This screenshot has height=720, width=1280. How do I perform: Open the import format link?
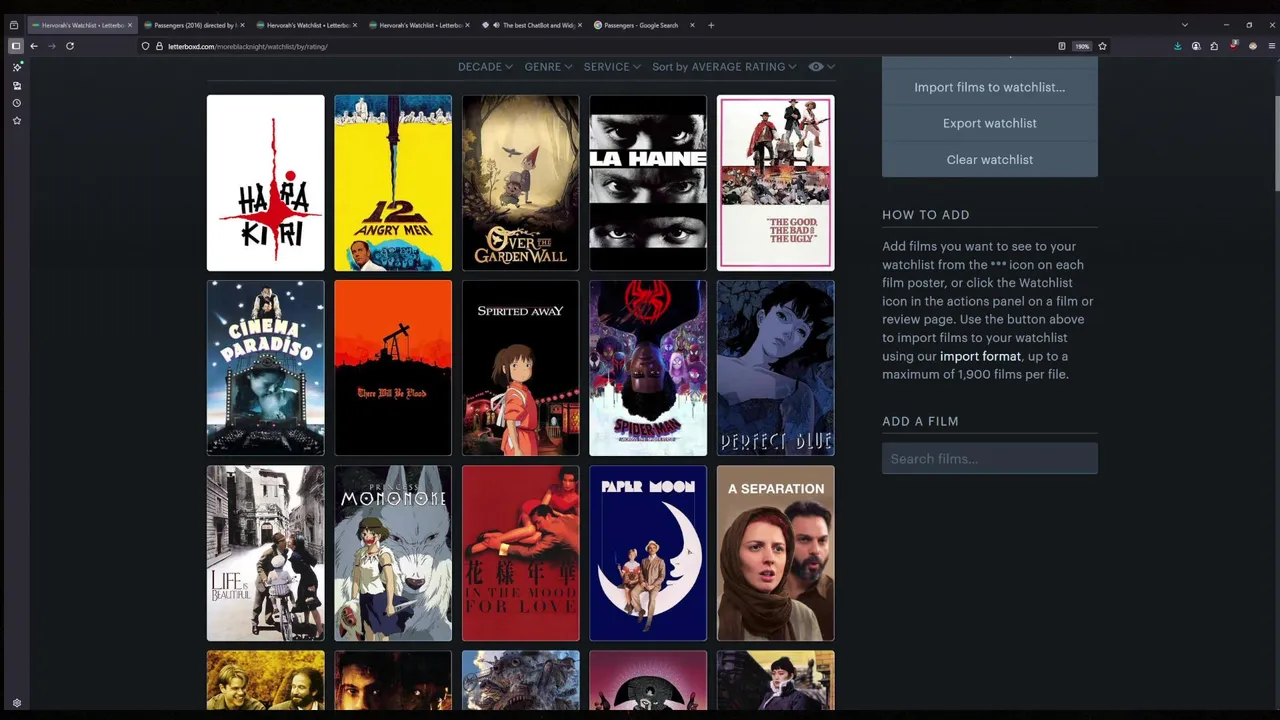(980, 356)
